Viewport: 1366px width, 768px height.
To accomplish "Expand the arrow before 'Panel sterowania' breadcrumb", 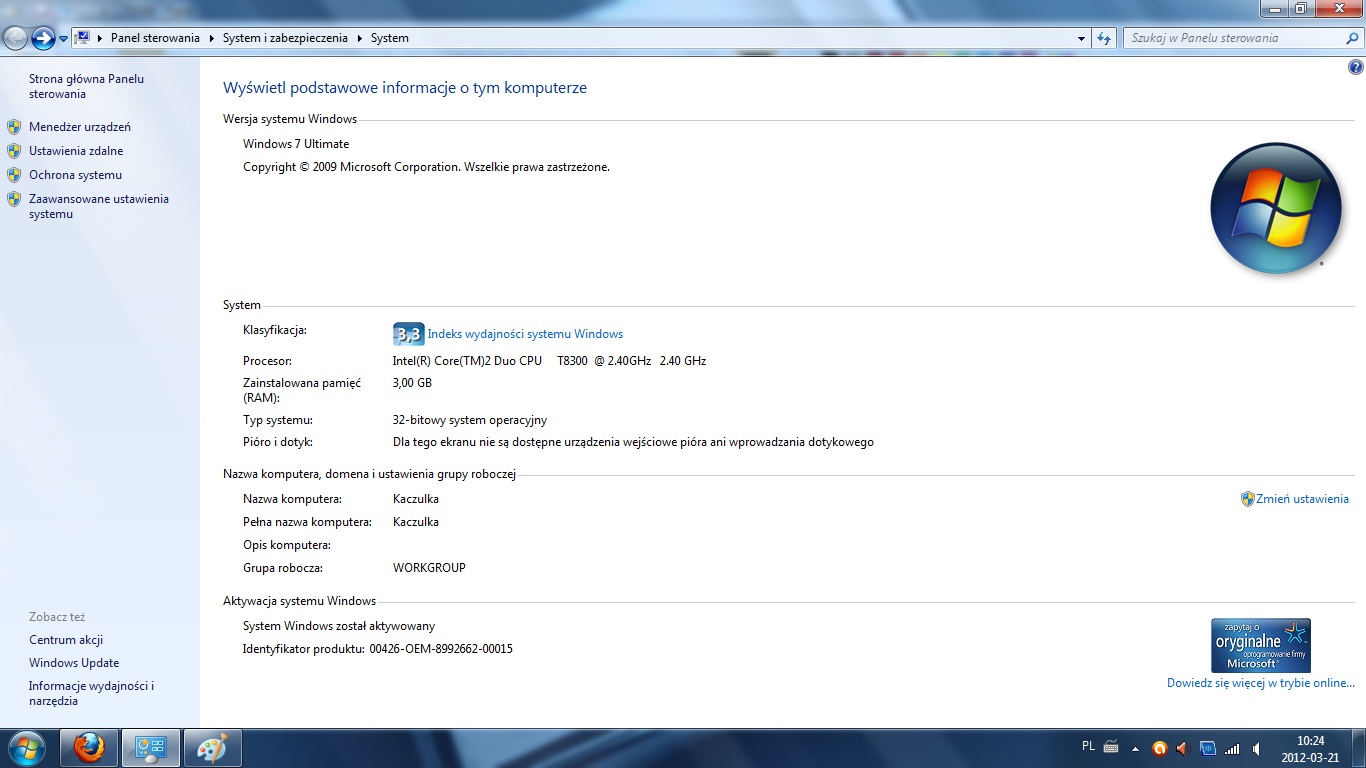I will (x=100, y=38).
